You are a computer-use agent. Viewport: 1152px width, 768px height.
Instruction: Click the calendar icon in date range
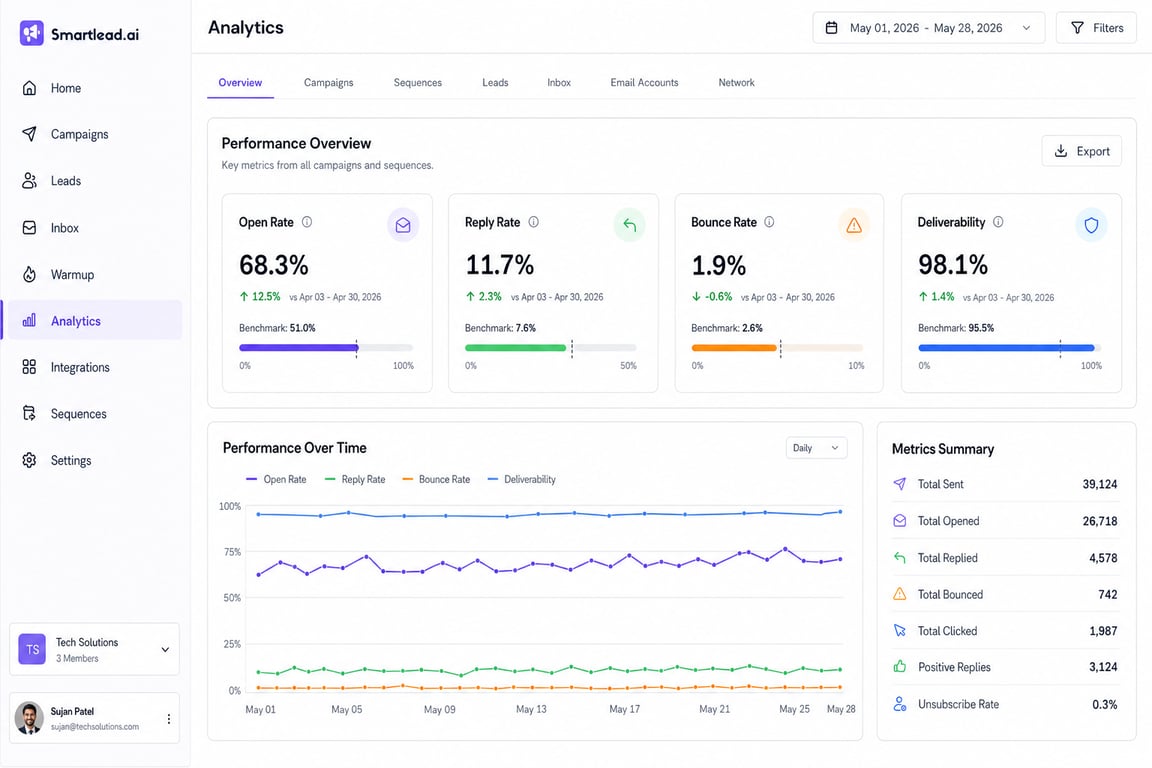(832, 28)
